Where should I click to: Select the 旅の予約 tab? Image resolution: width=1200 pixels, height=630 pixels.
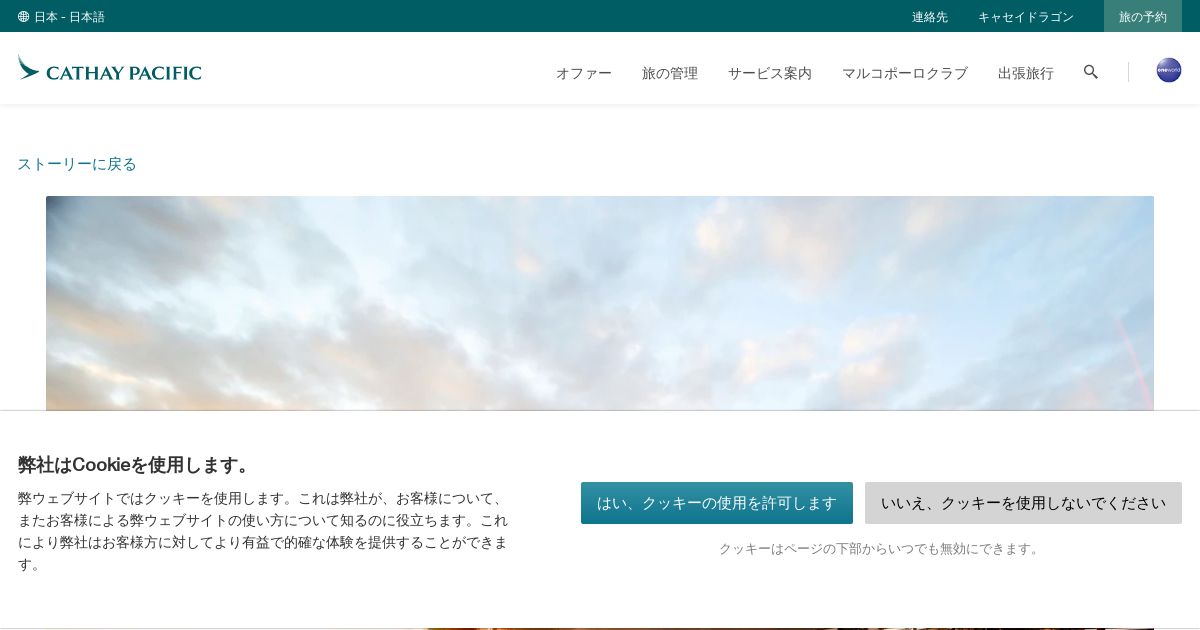pos(1143,16)
